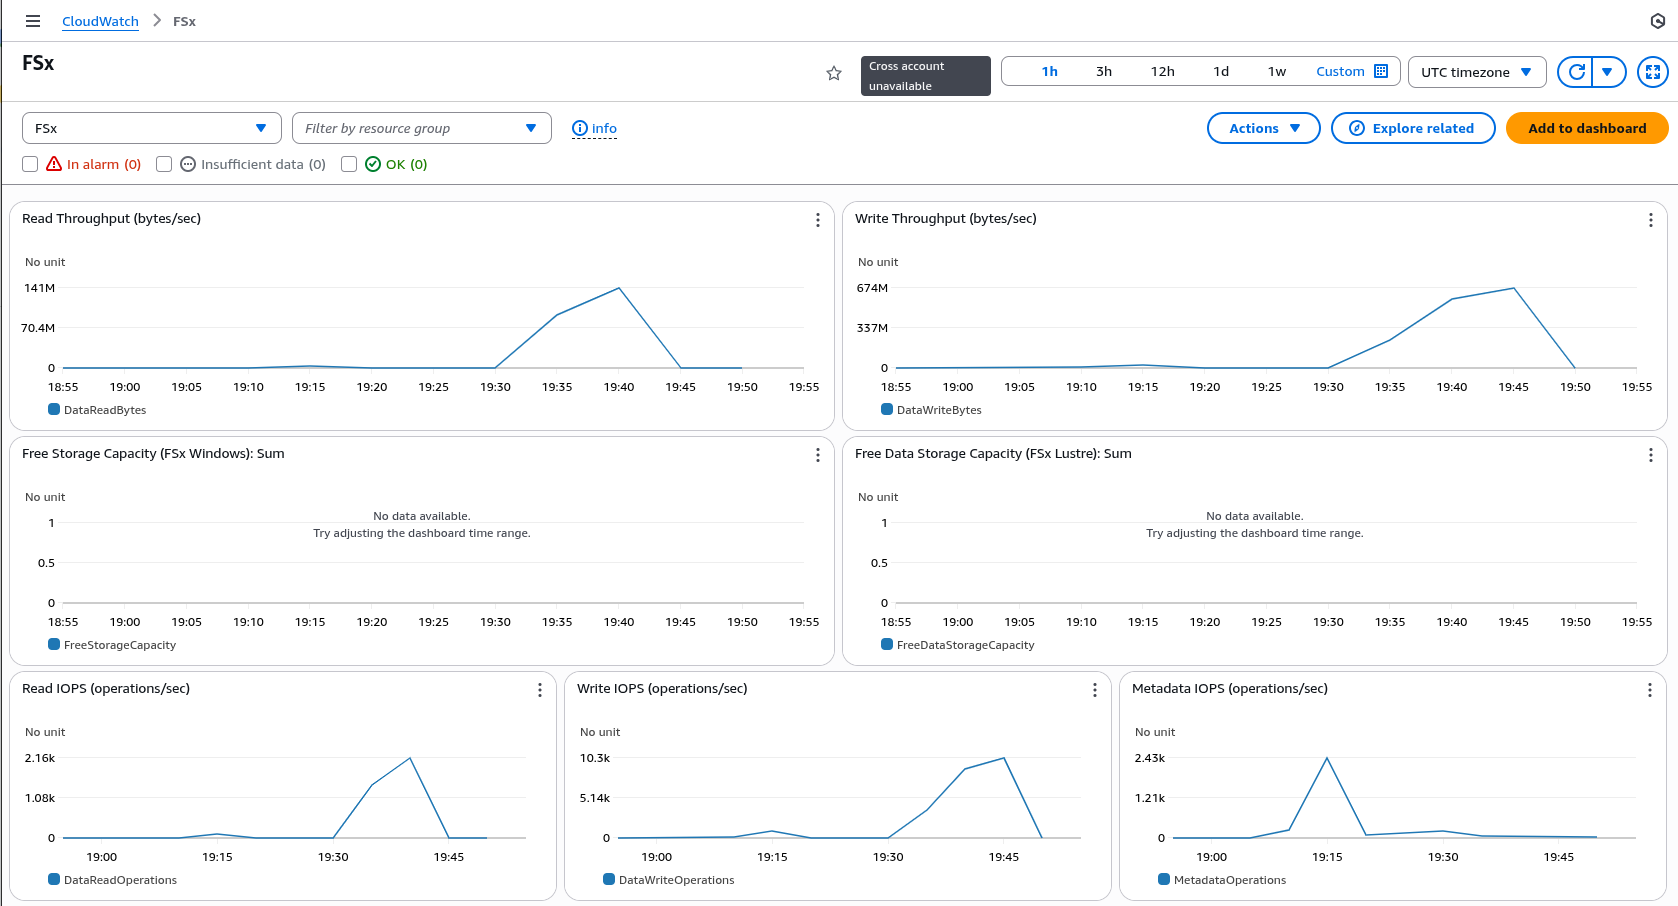Open Write IOPS widget options menu

[x=1095, y=690]
